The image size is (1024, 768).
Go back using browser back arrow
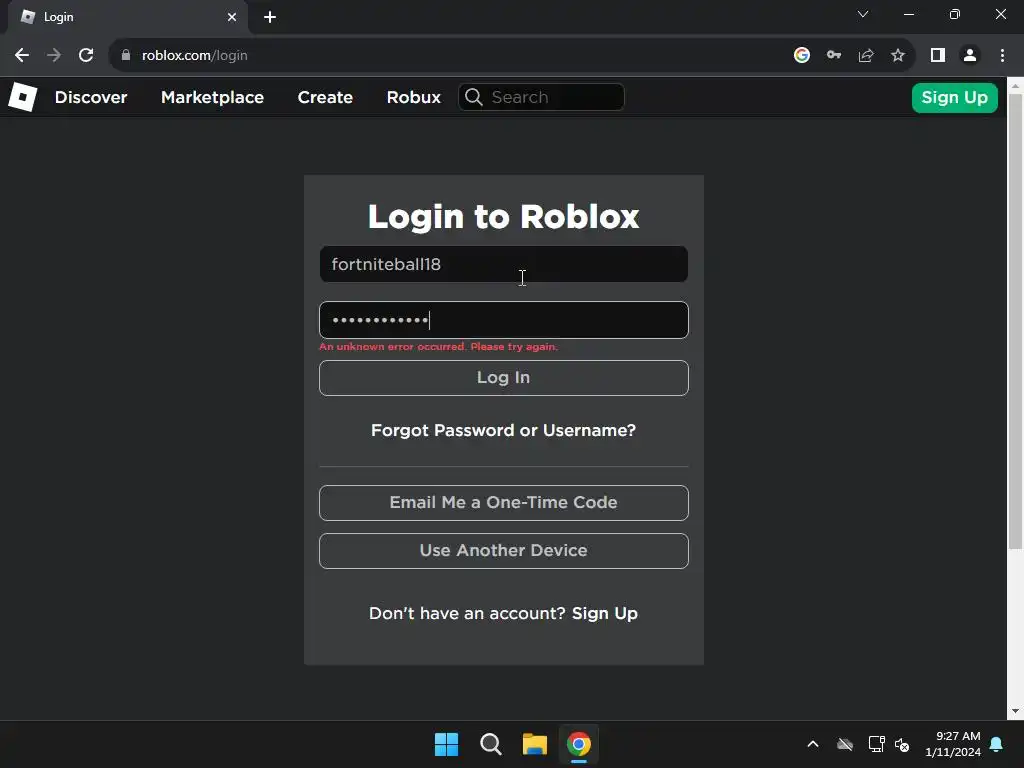22,56
